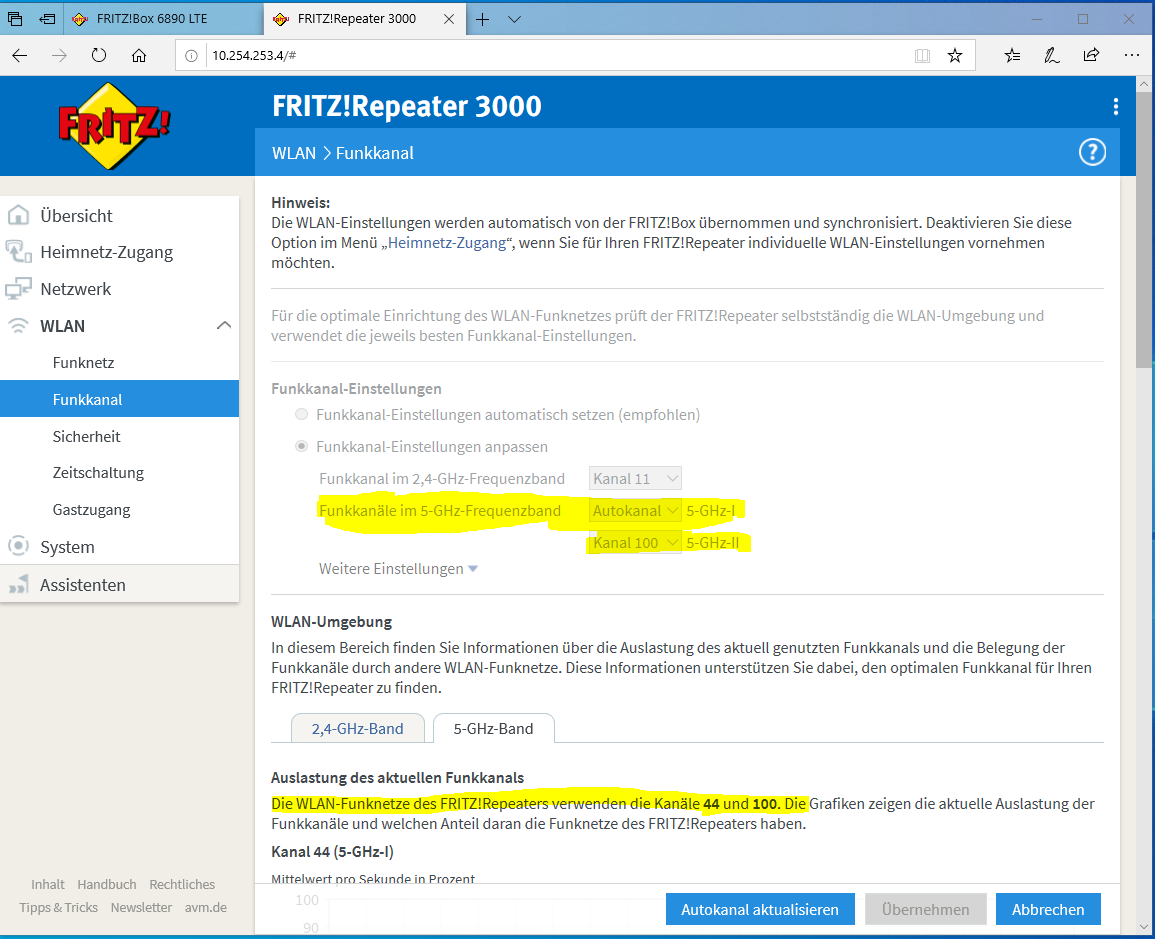Open Funknetz in sidebar

pyautogui.click(x=119, y=362)
